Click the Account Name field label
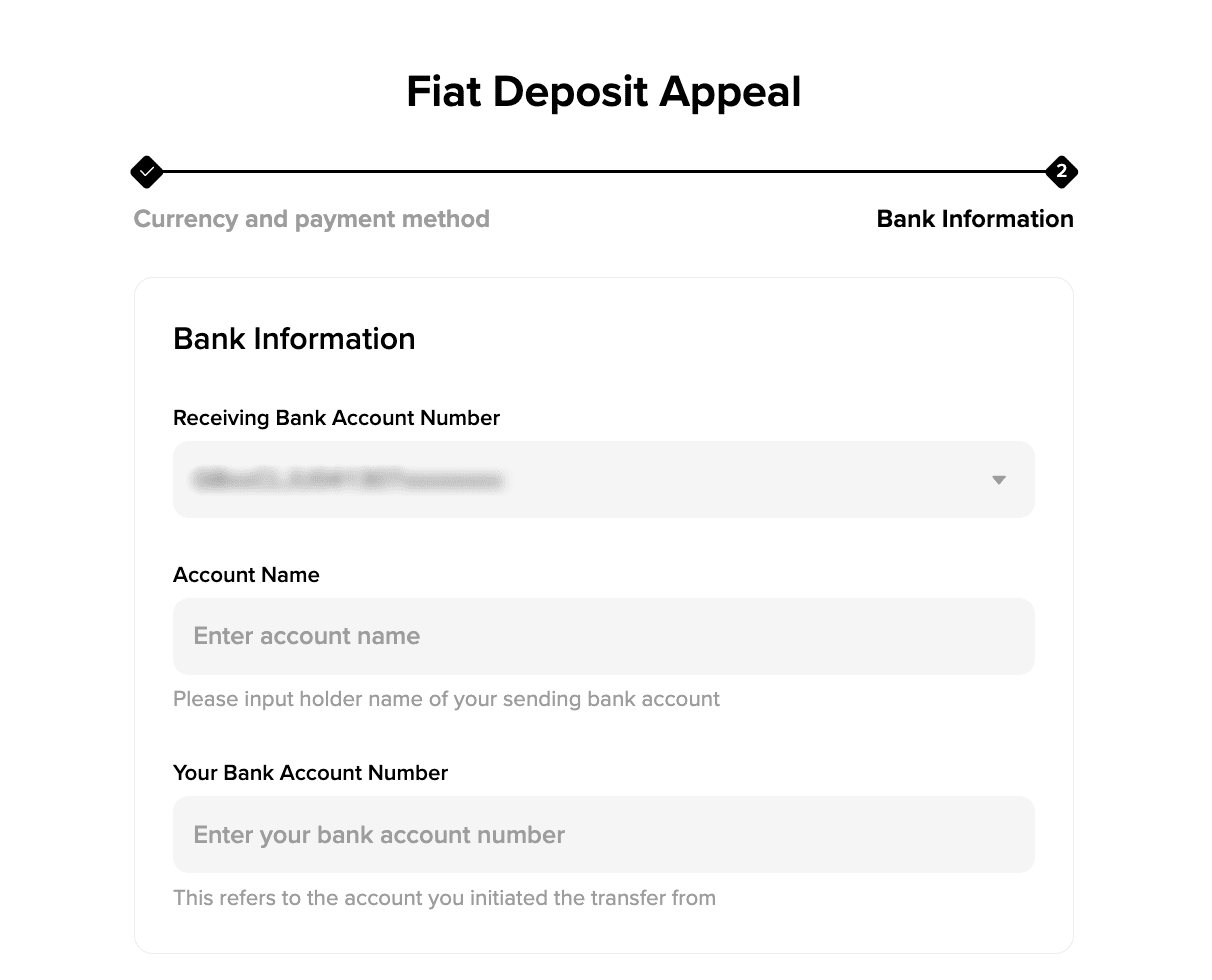 coord(246,575)
